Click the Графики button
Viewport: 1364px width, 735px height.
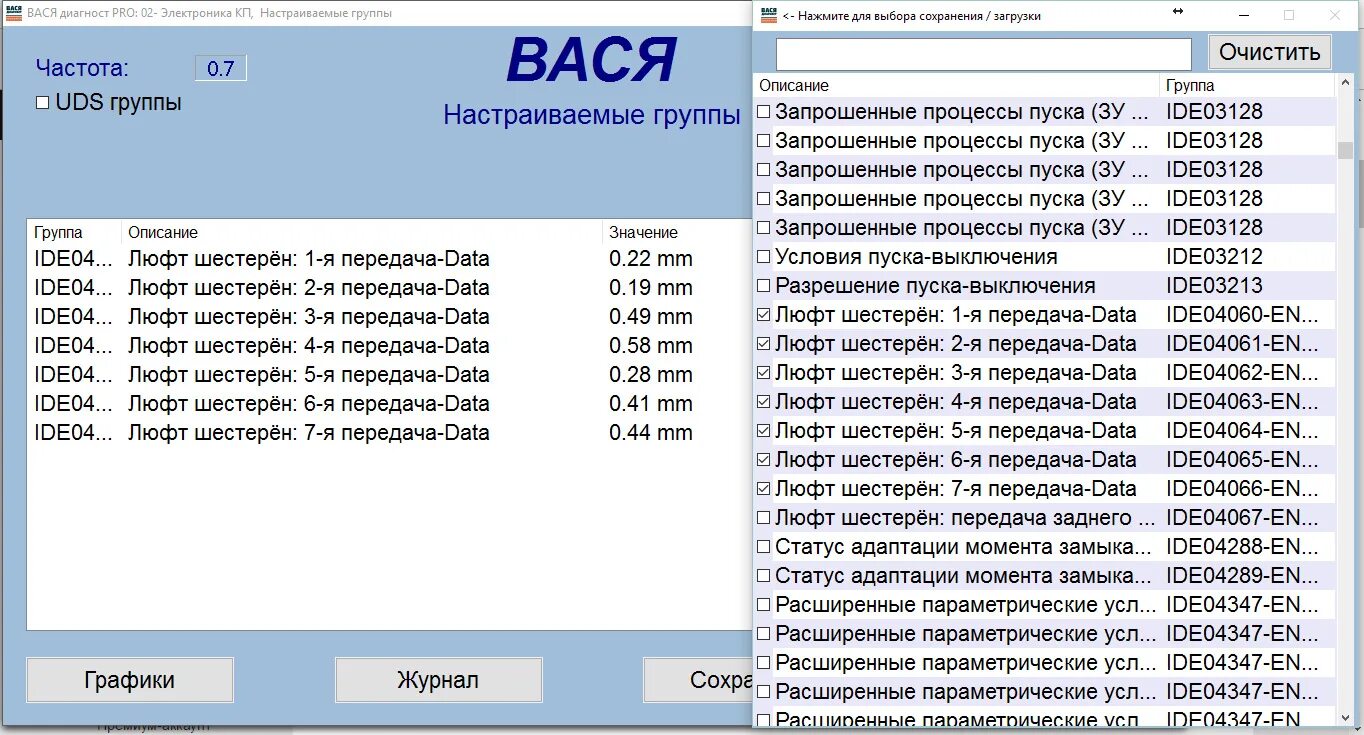(x=130, y=680)
